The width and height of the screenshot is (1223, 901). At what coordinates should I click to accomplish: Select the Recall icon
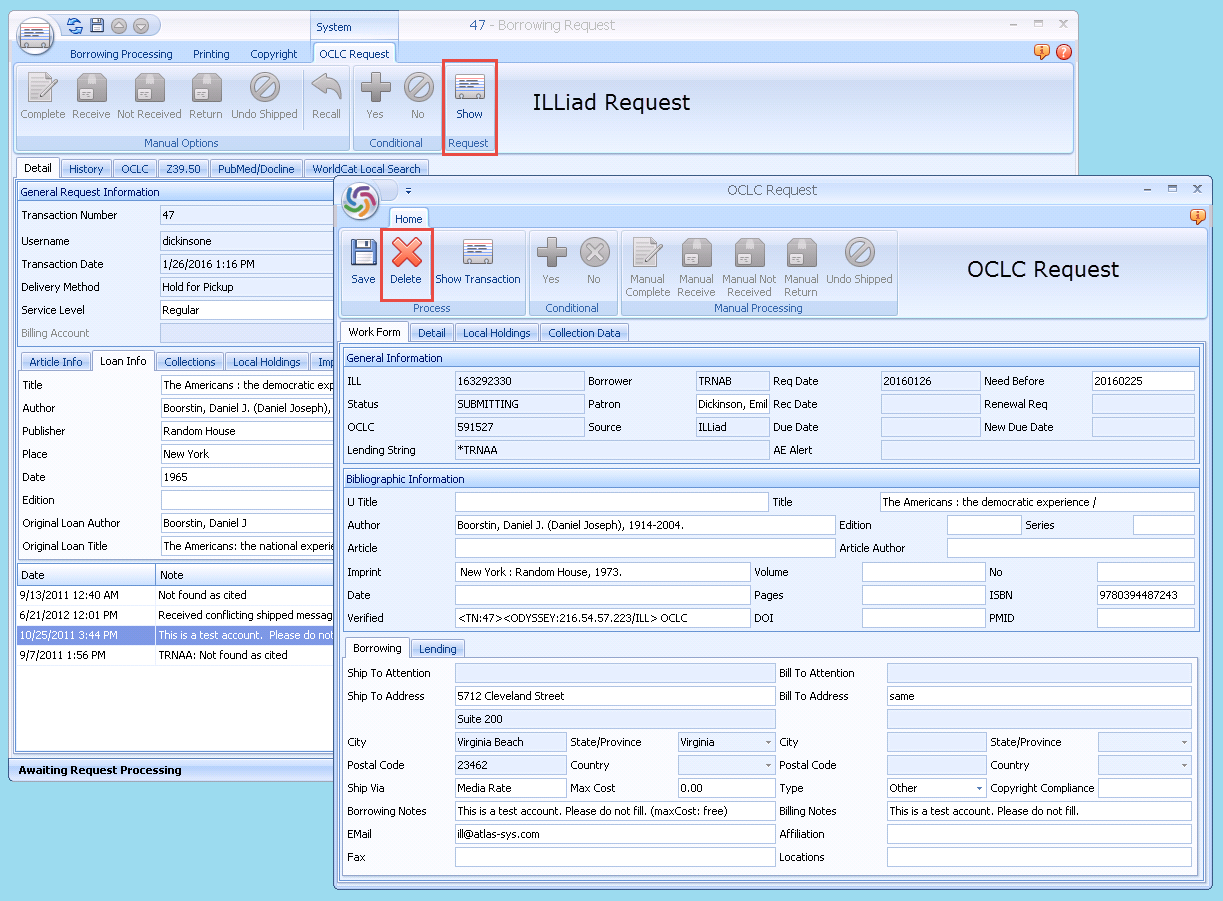pyautogui.click(x=326, y=97)
